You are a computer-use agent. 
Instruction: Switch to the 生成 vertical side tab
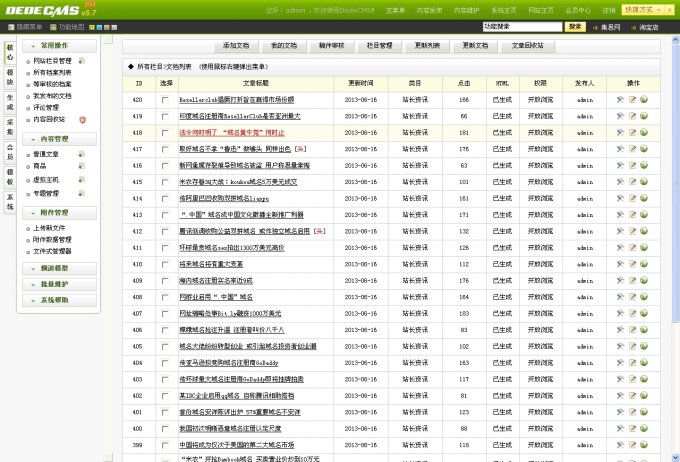[10, 102]
